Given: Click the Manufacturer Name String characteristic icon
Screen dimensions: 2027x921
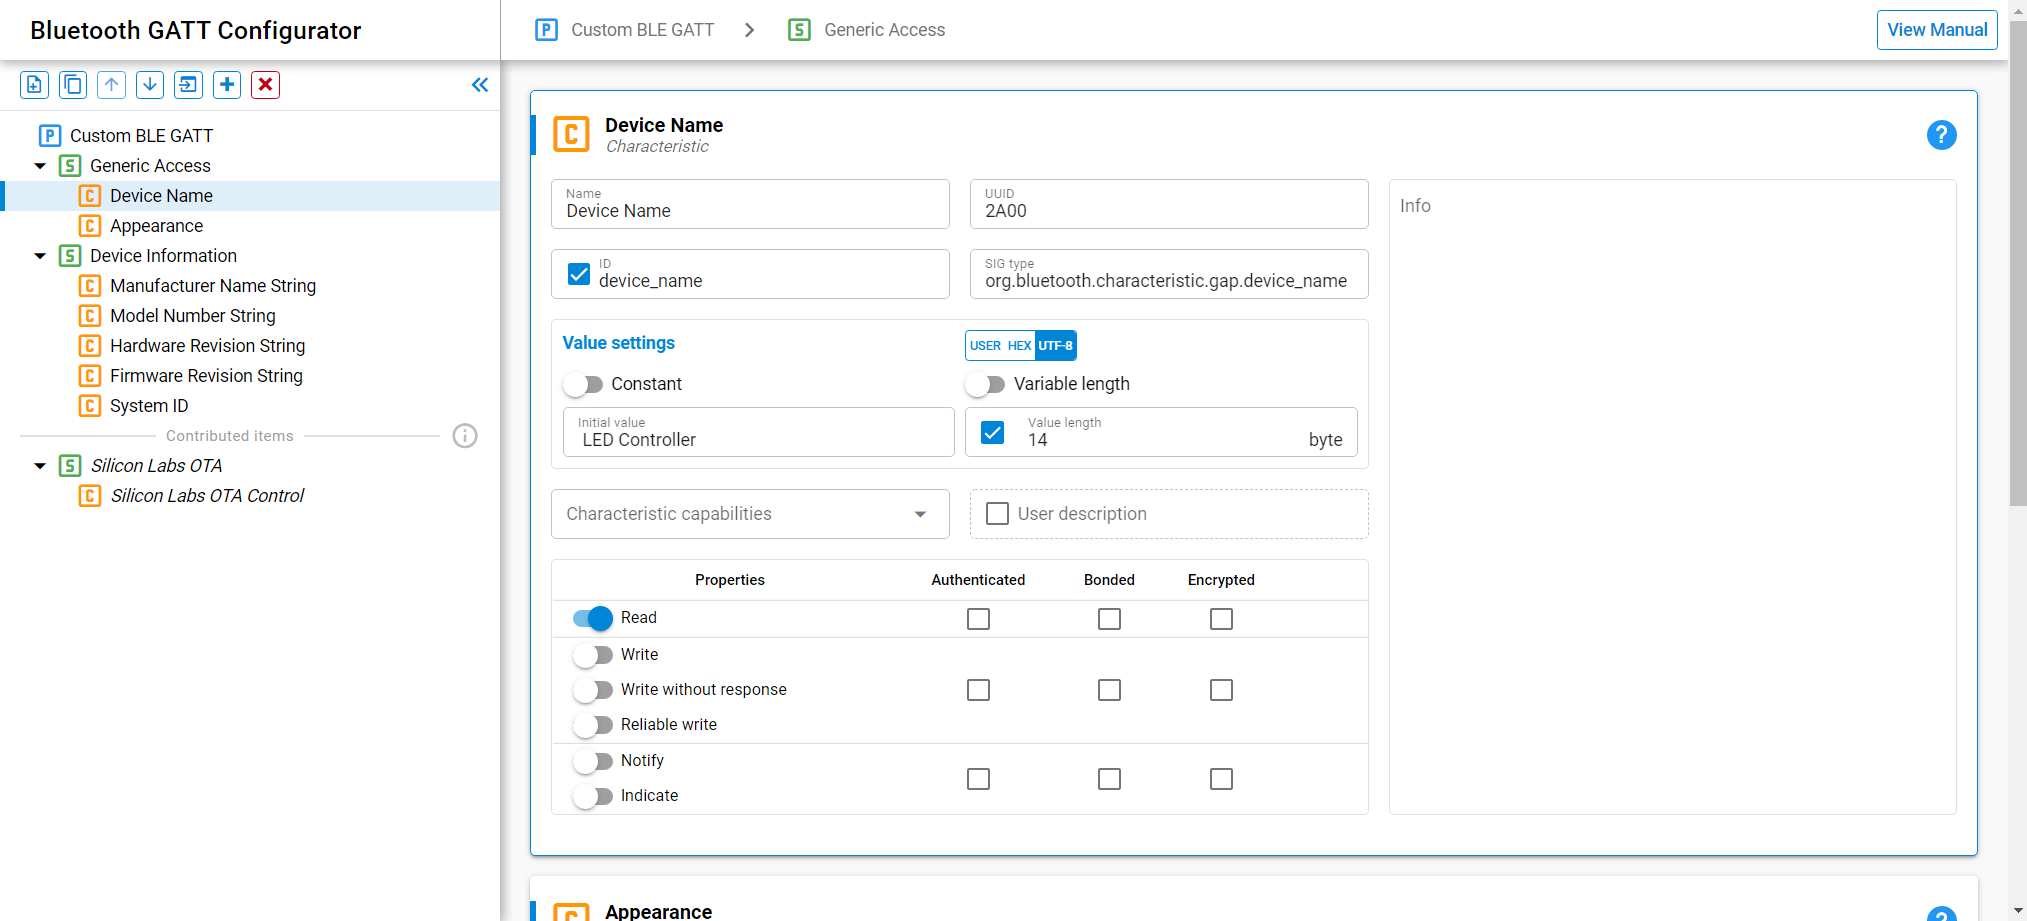Looking at the screenshot, I should [x=90, y=286].
